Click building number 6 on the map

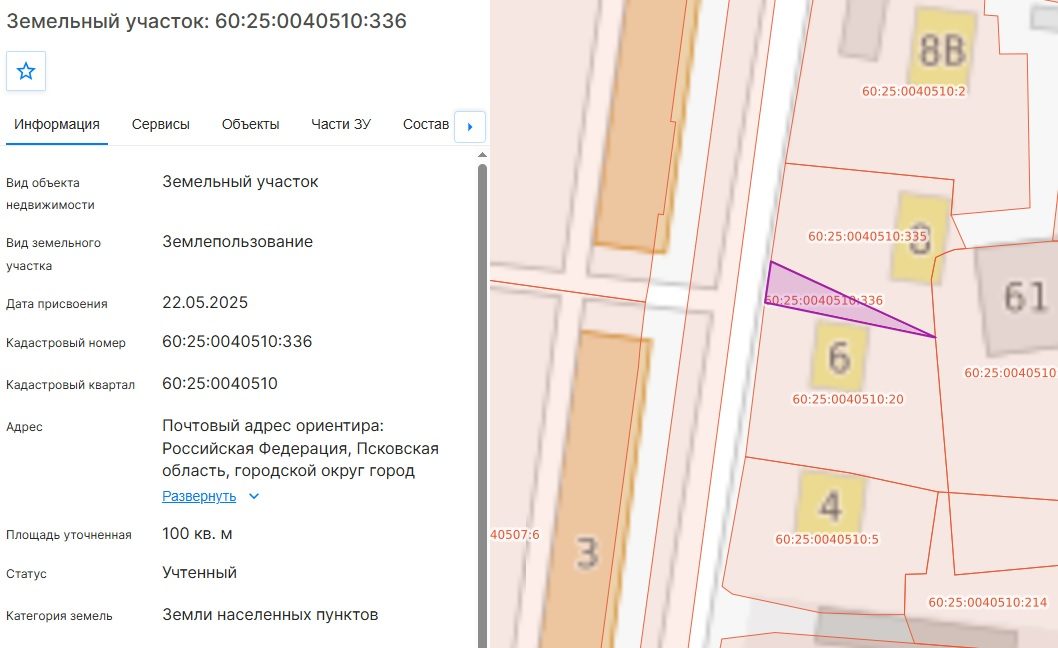coord(839,356)
